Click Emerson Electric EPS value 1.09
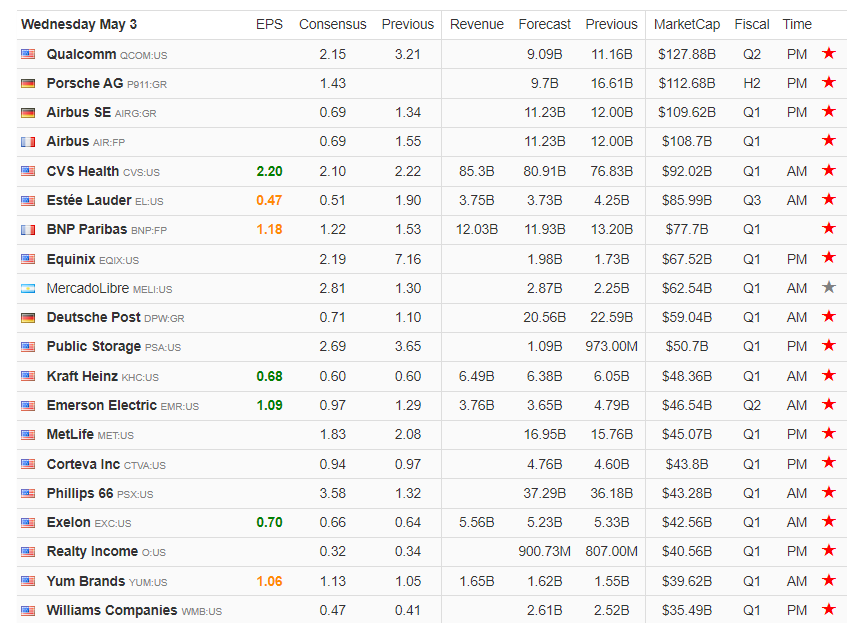847x623 pixels. tap(270, 405)
